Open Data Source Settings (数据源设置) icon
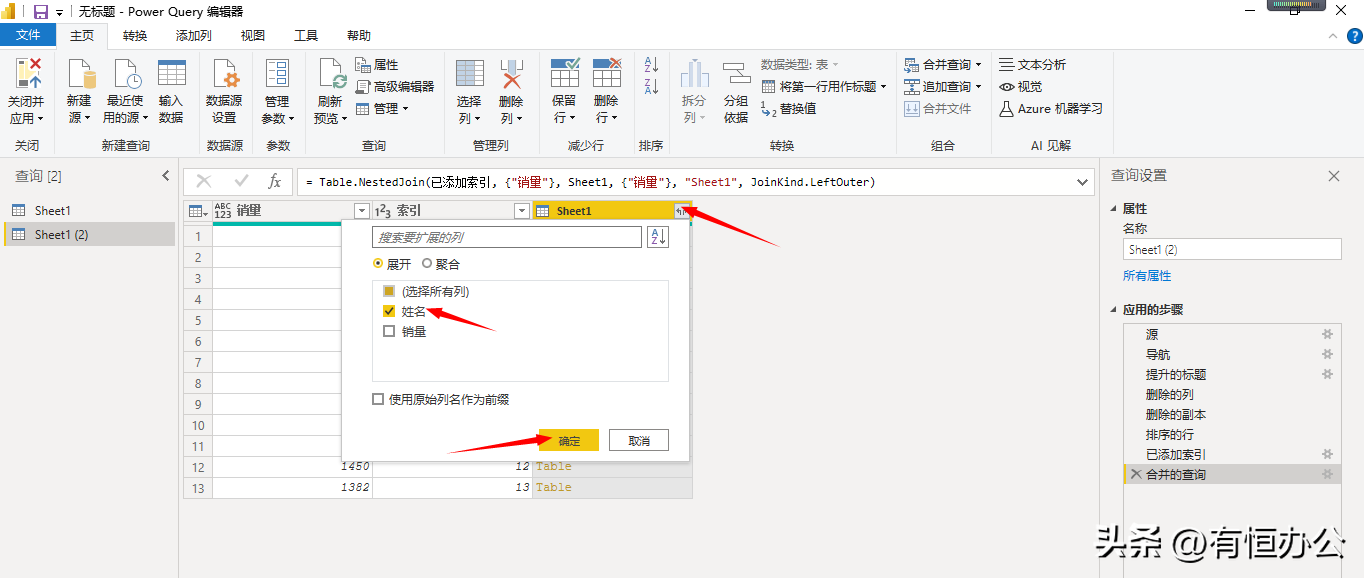 click(x=224, y=74)
